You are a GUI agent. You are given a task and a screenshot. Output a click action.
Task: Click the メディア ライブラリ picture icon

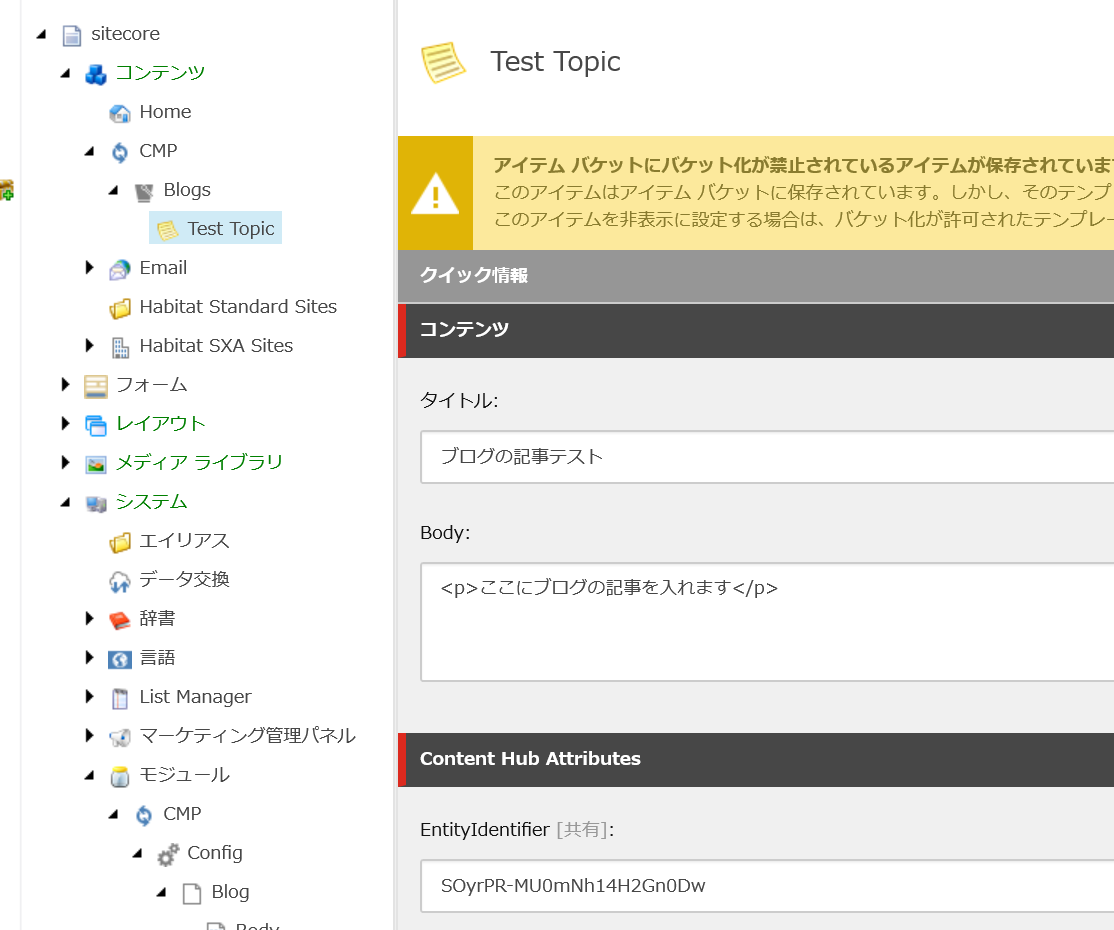(x=95, y=465)
